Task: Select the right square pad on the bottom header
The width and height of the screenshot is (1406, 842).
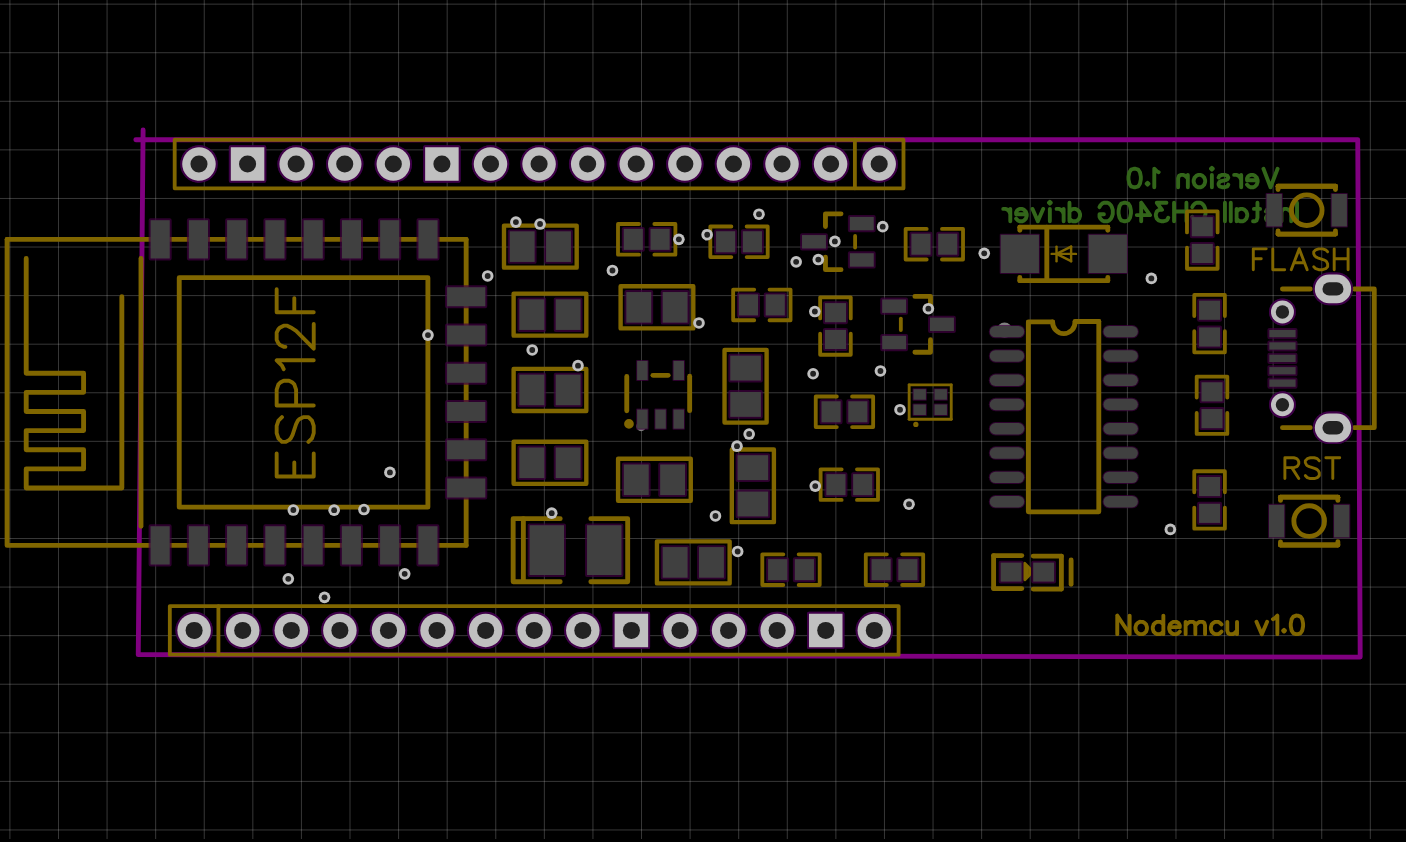Action: [x=825, y=631]
